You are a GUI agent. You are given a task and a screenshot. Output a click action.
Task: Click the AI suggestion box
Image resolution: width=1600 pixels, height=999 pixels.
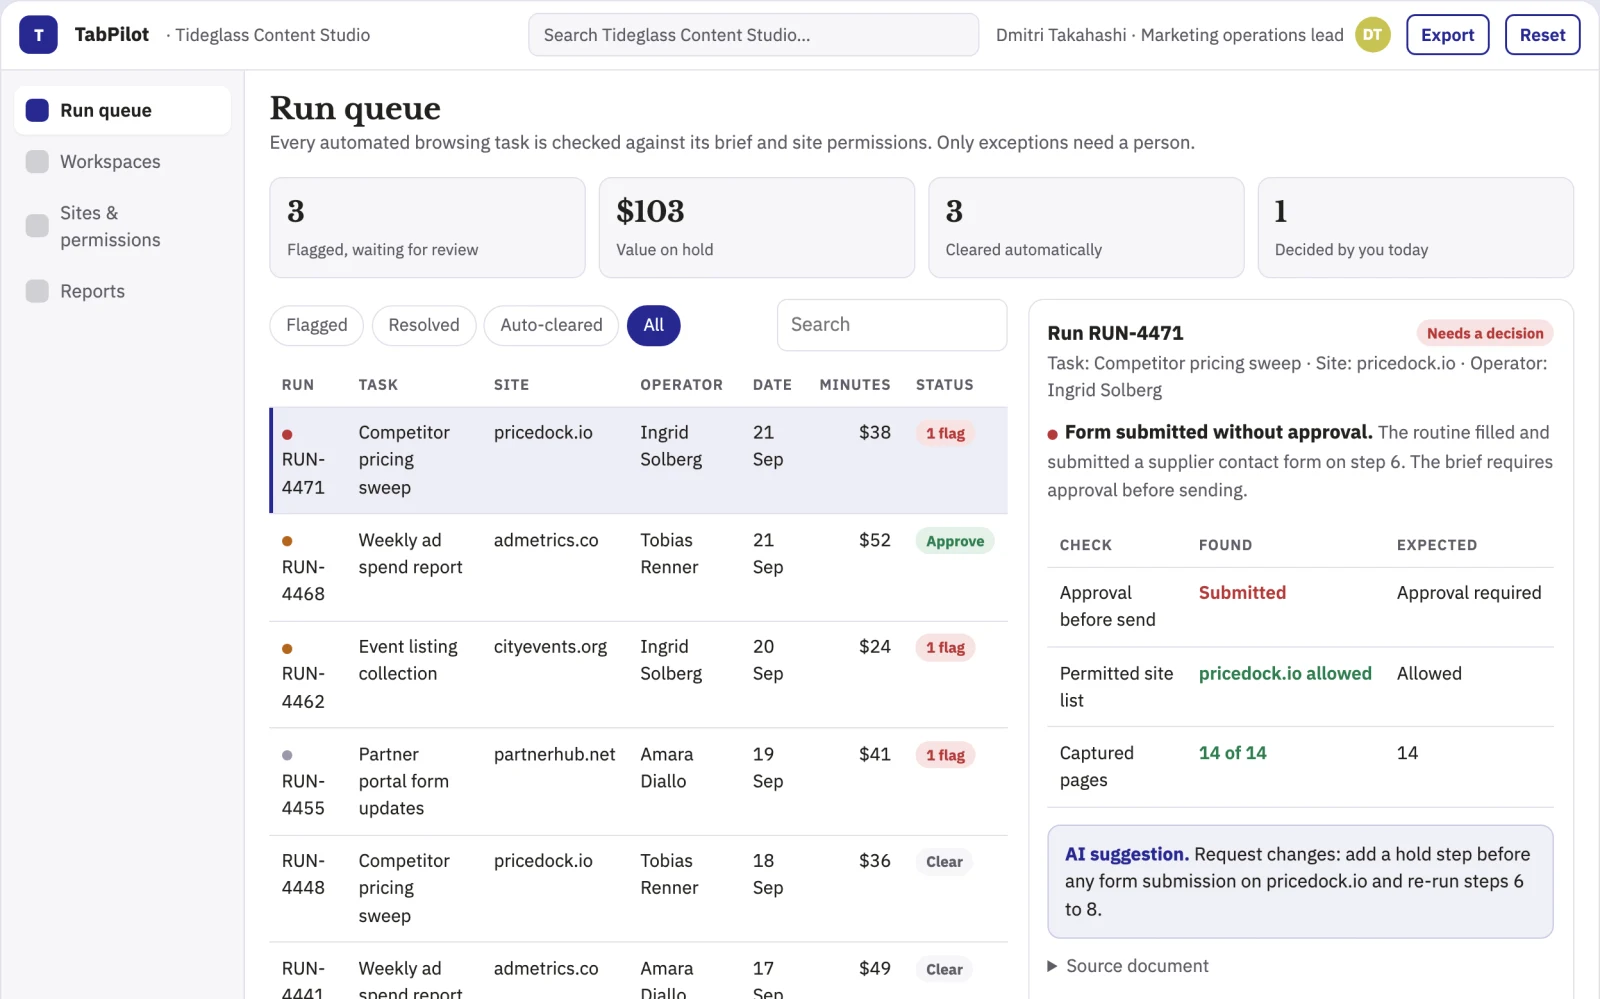coord(1300,882)
